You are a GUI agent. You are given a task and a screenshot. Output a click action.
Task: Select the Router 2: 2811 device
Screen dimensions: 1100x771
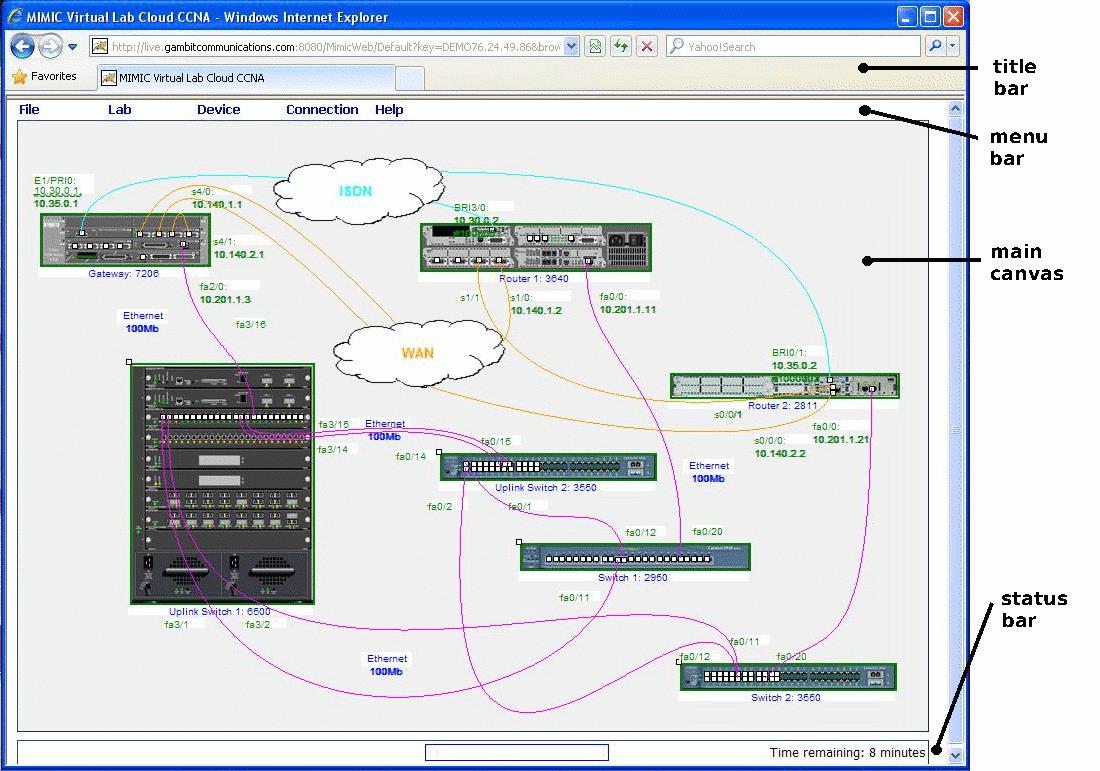[784, 386]
